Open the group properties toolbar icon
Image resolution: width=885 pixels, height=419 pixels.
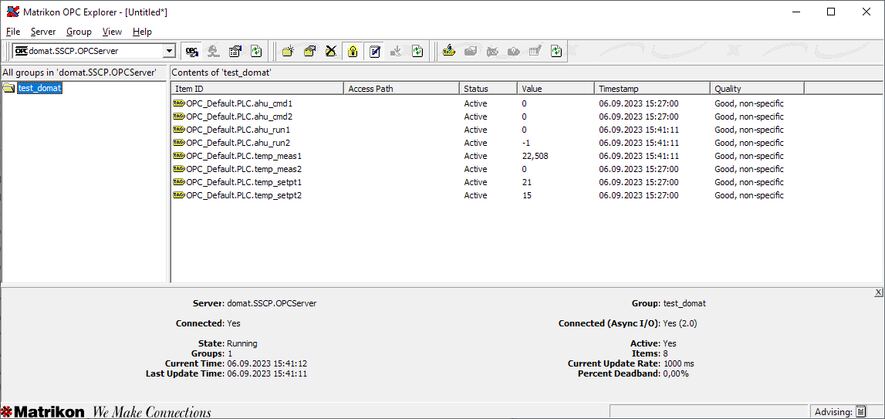(x=310, y=51)
